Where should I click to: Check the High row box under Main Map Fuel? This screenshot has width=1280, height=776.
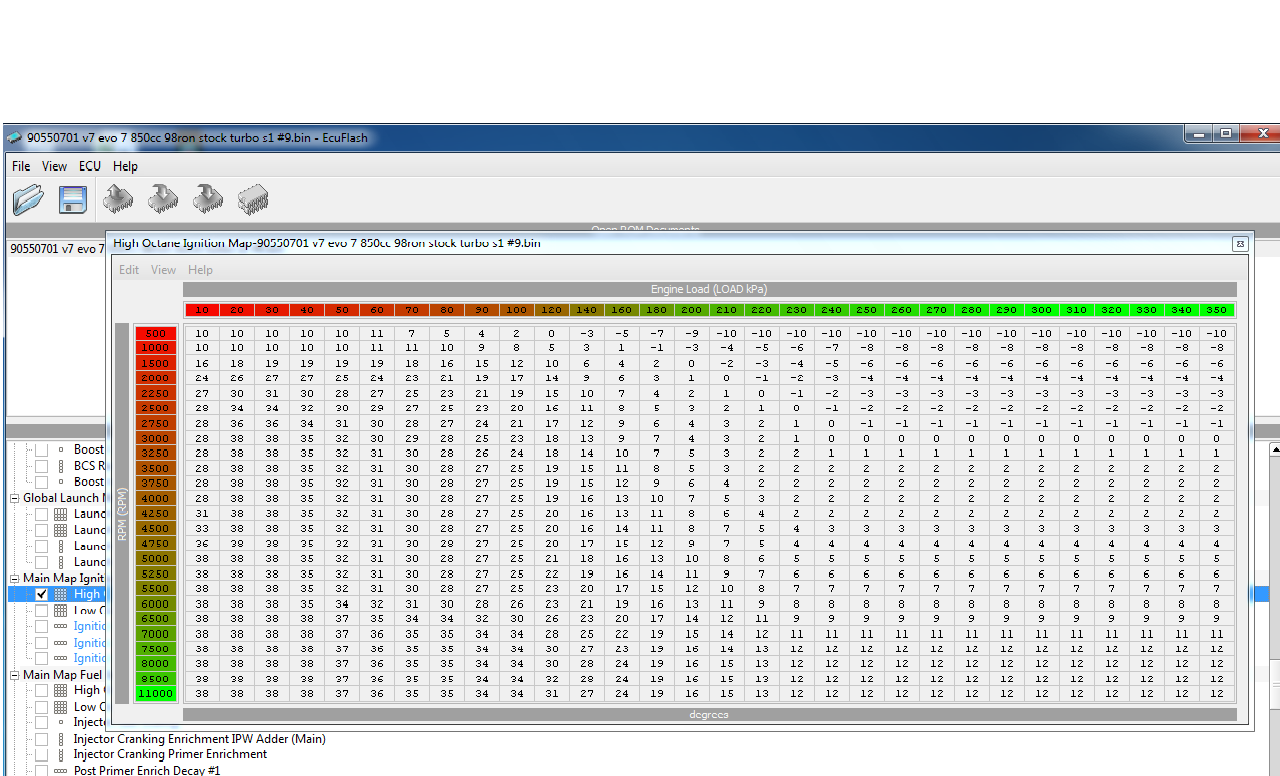coord(41,690)
